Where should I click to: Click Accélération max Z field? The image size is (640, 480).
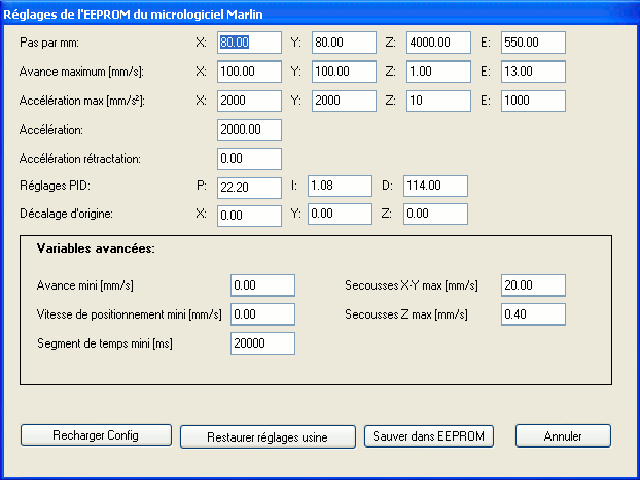pyautogui.click(x=437, y=101)
